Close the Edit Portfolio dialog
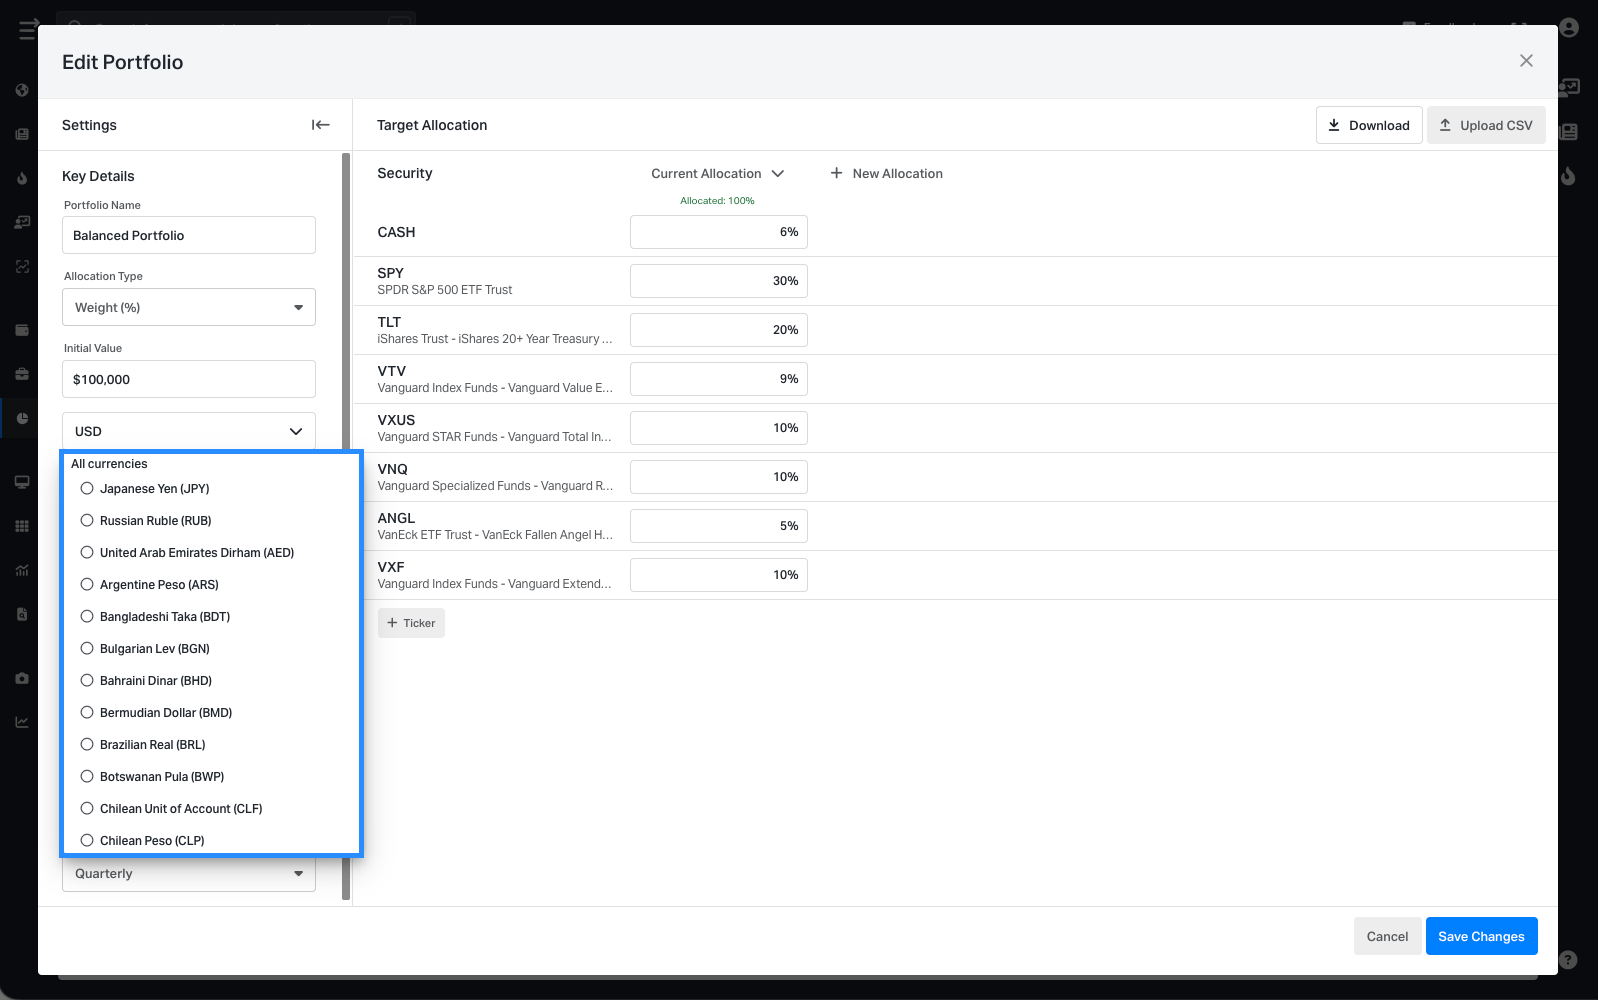The width and height of the screenshot is (1598, 1000). tap(1526, 61)
